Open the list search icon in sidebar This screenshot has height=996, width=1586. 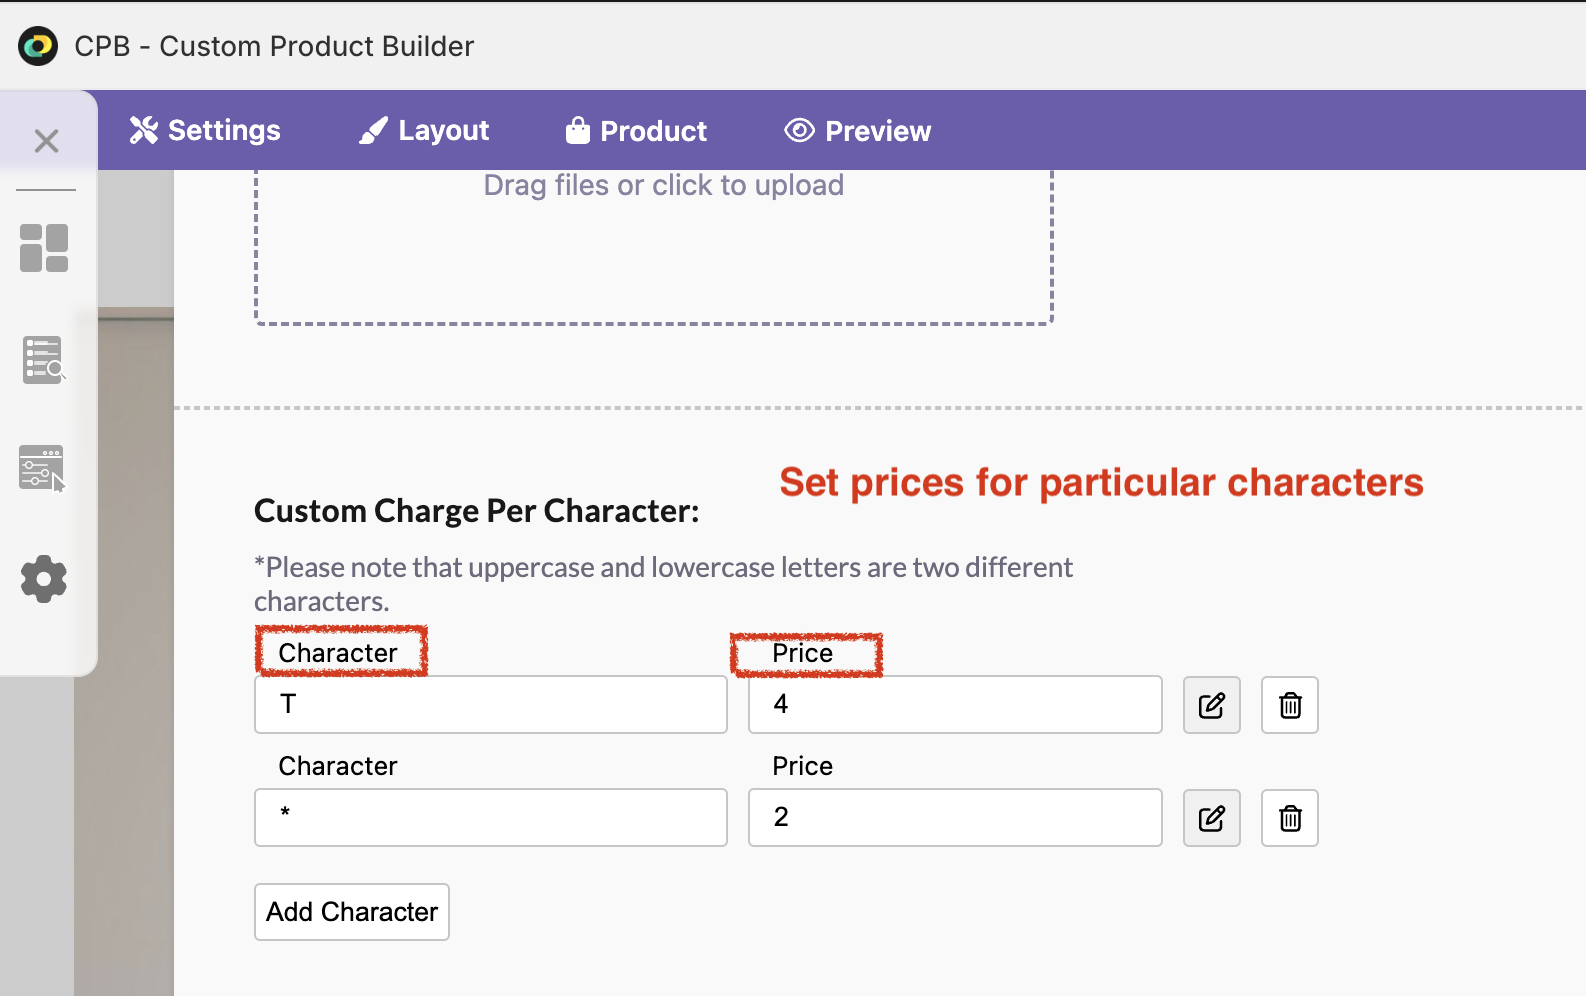point(44,360)
